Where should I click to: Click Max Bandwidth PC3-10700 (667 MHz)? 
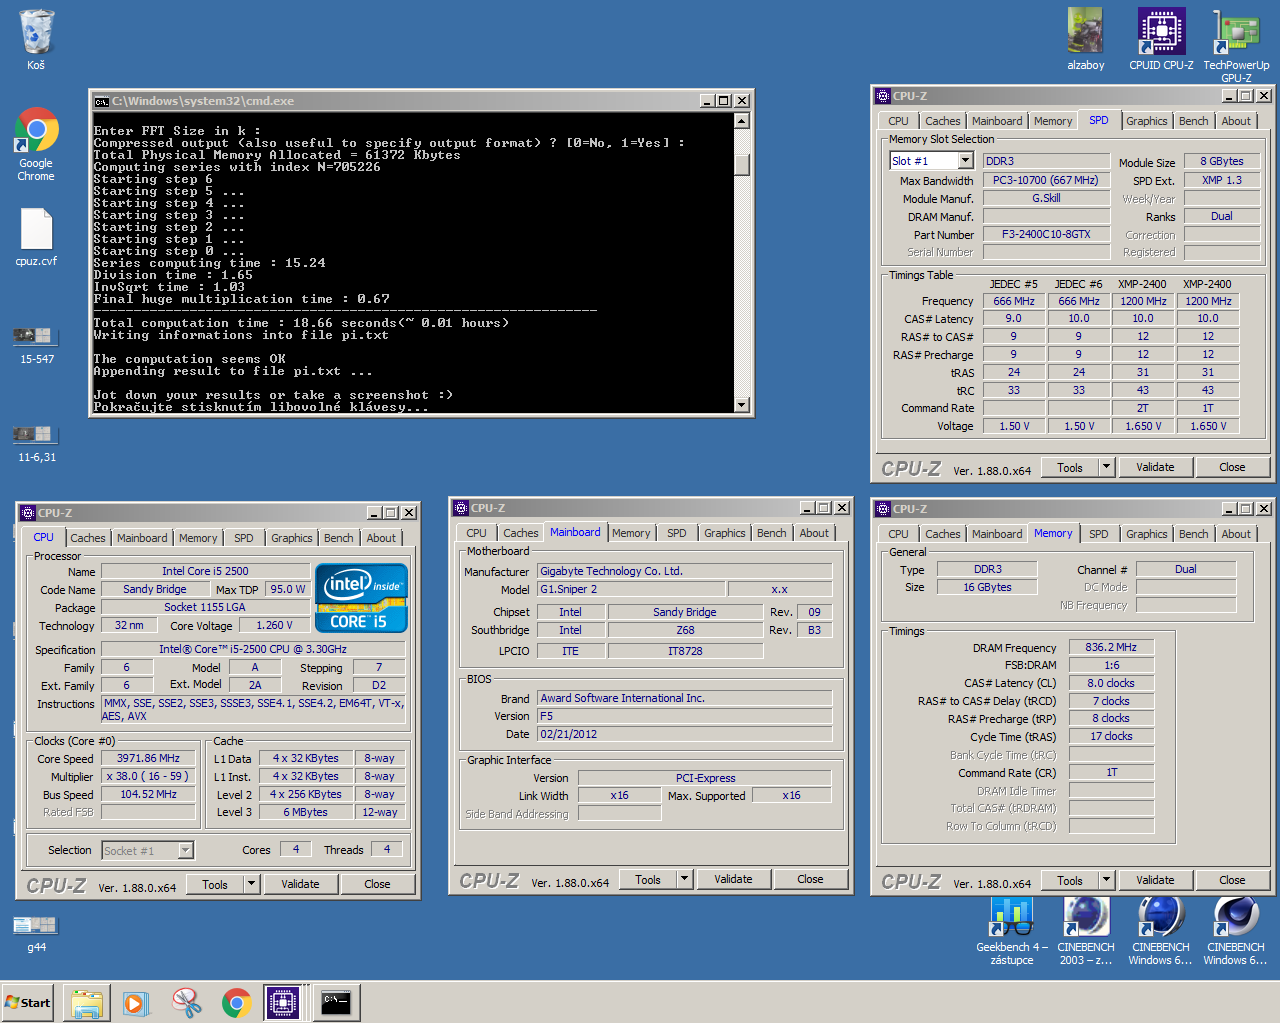point(1046,180)
